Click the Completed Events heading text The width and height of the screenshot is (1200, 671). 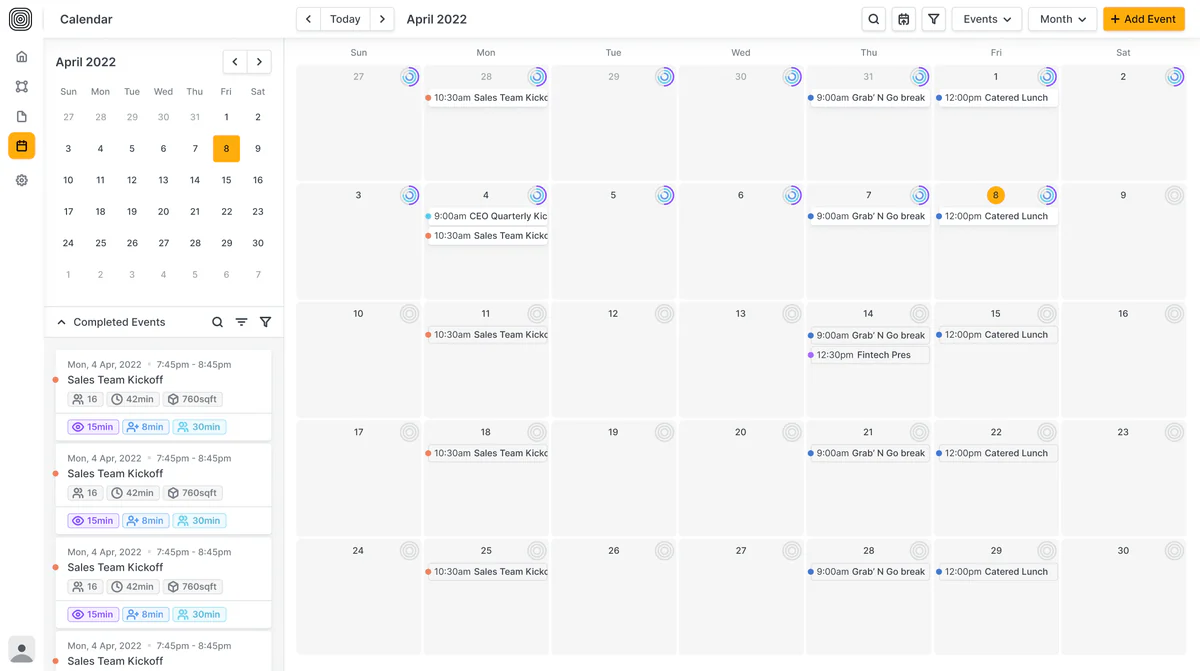click(119, 322)
